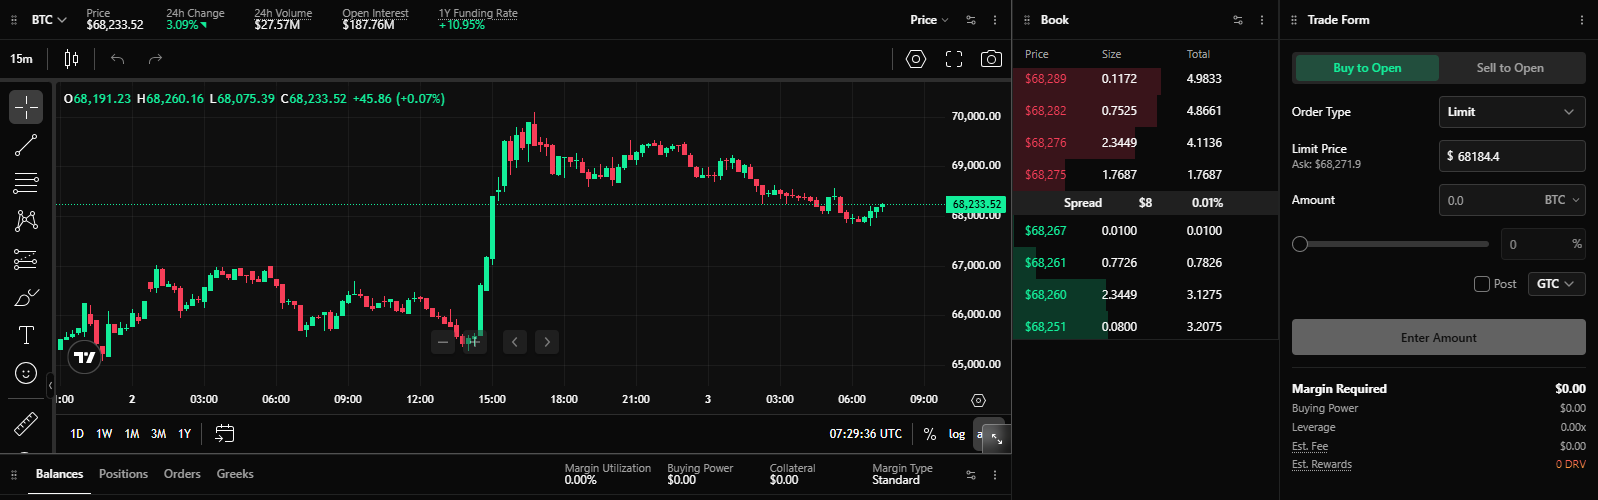The height and width of the screenshot is (500, 1598).
Task: Open the Amount BTC unit dropdown
Action: [1562, 200]
